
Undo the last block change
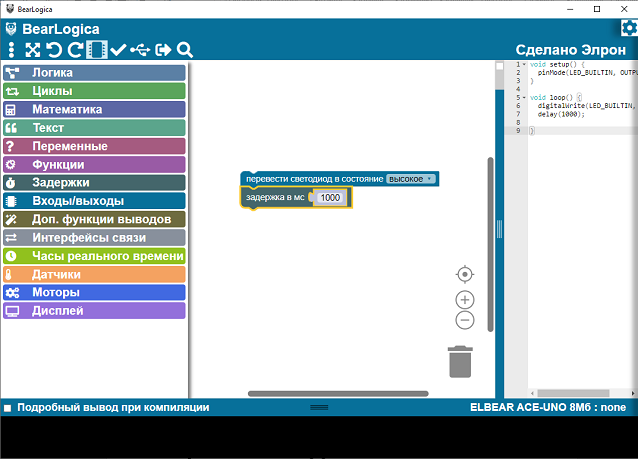[x=54, y=50]
